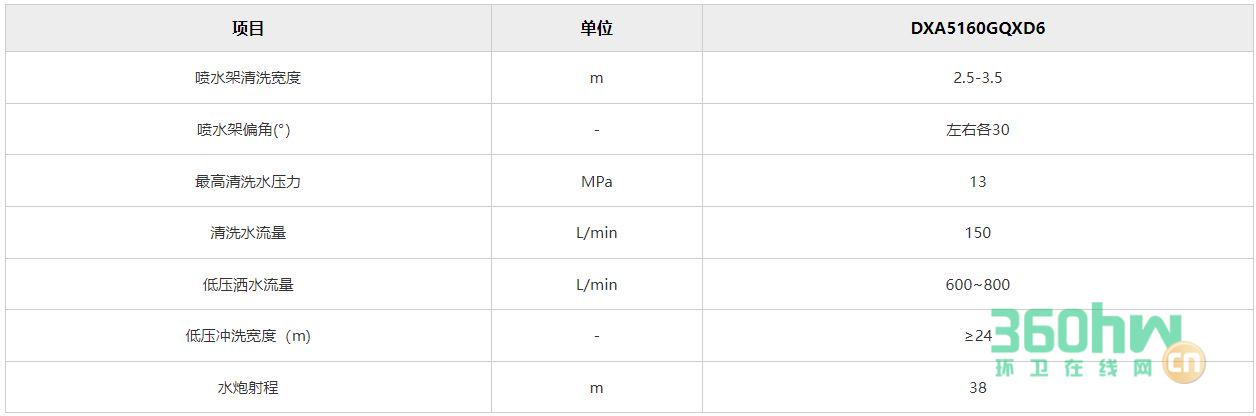Select the 水炮射程 row label

coord(248,388)
